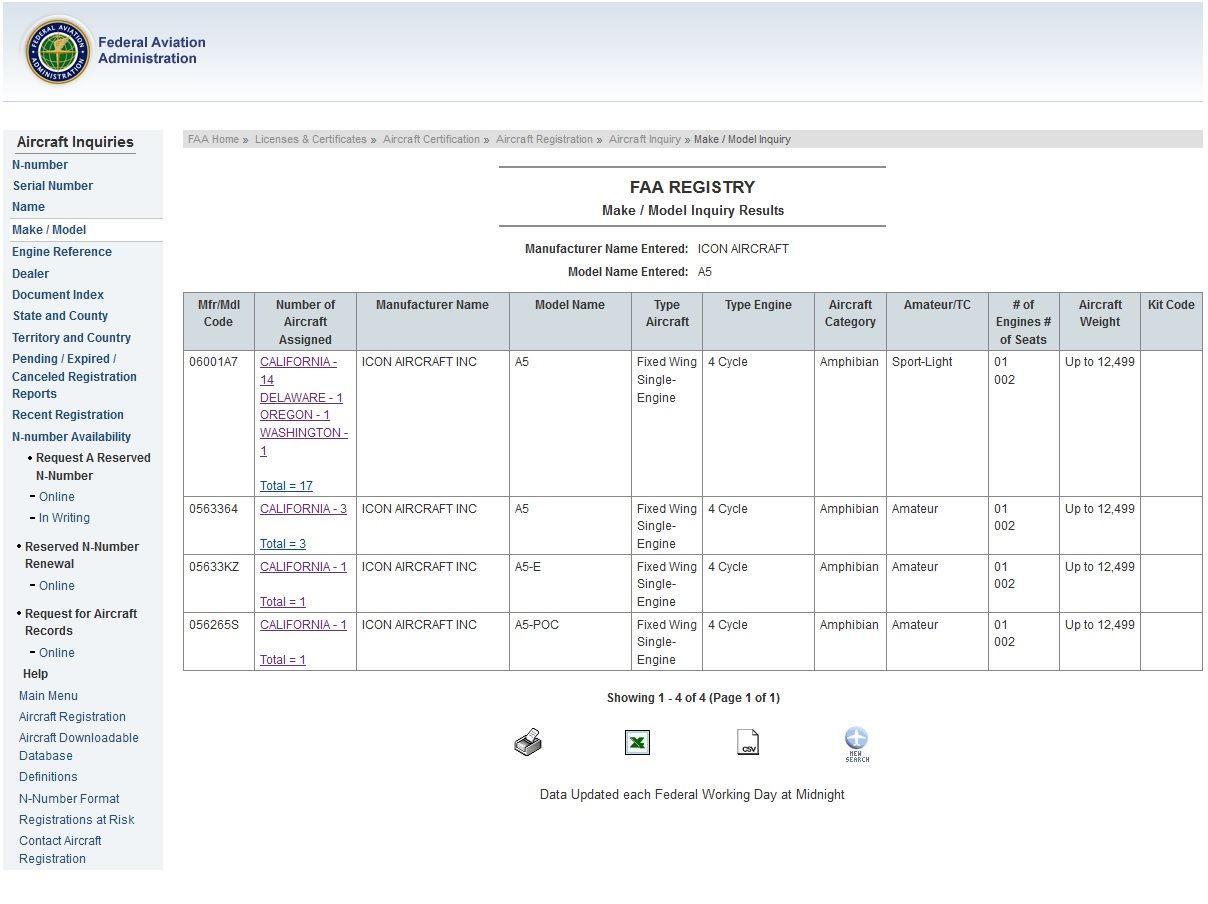The image size is (1208, 904).
Task: Open the OREGON - 1 aircraft link
Action: [x=294, y=415]
